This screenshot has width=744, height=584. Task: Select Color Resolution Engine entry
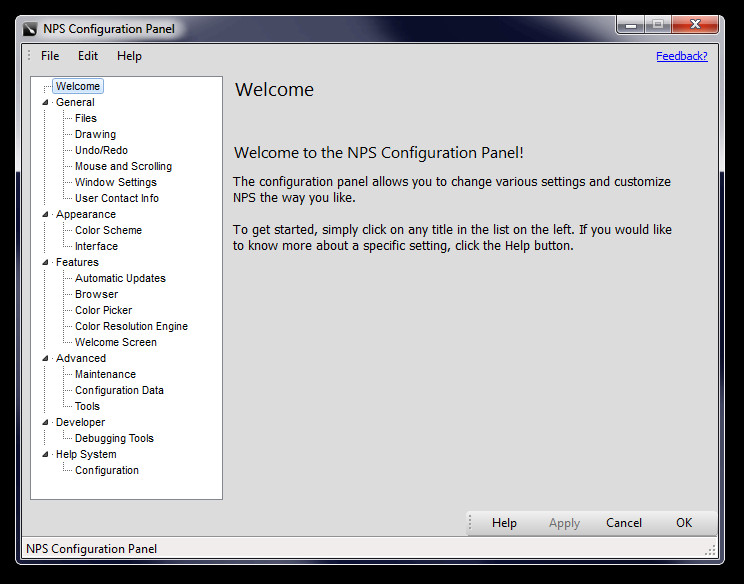[x=131, y=326]
